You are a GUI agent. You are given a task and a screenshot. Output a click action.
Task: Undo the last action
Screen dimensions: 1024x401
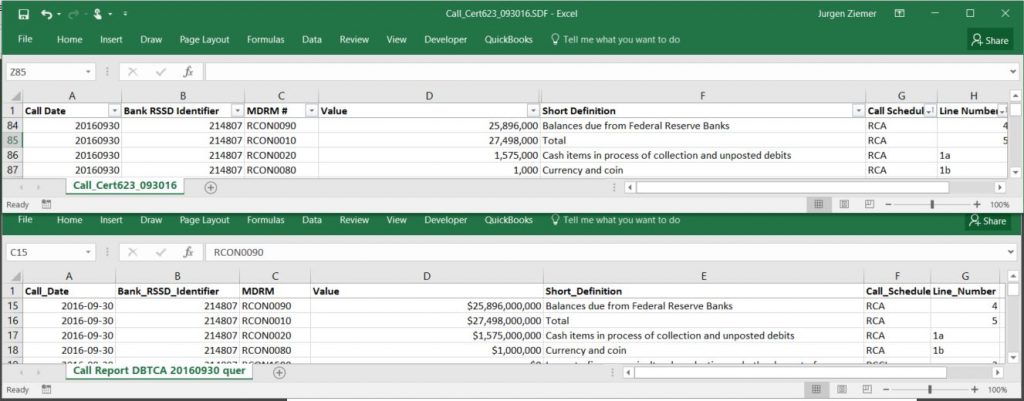click(46, 14)
